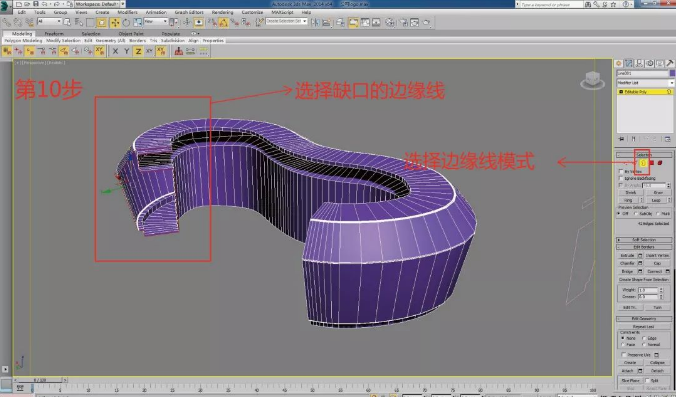Enable Ignore Backfacing checkbox
This screenshot has width=676, height=397.
click(x=621, y=178)
